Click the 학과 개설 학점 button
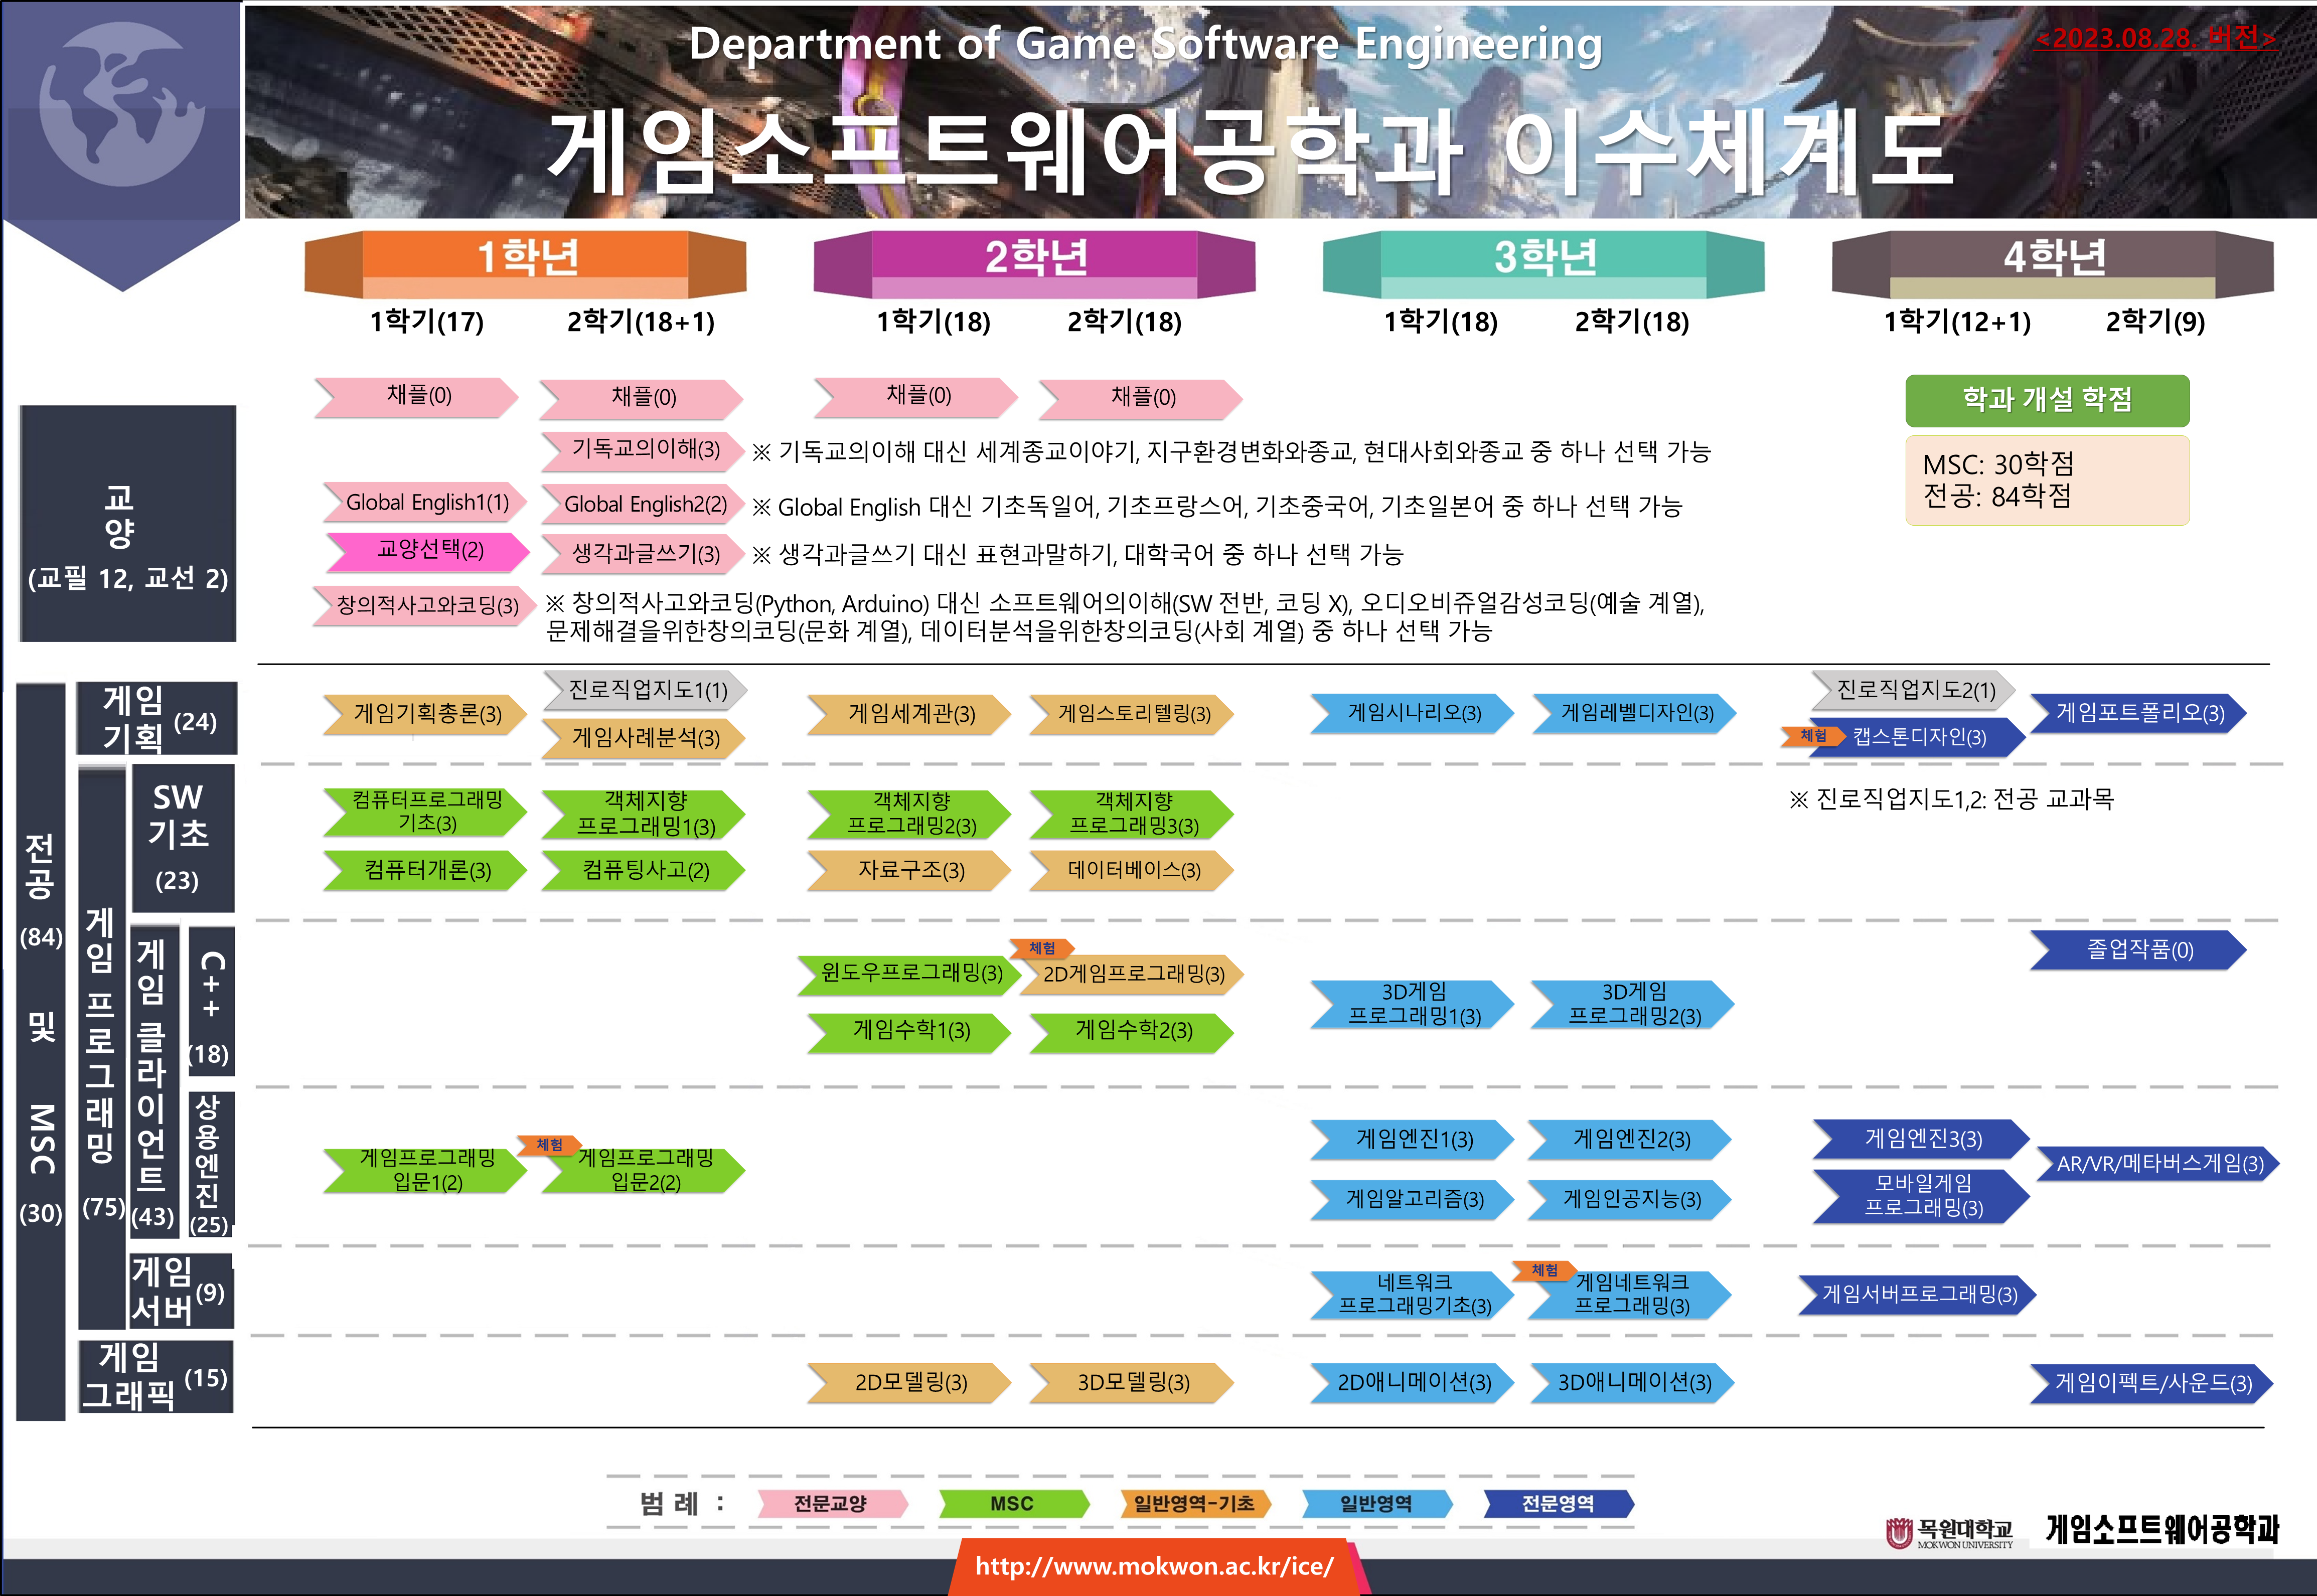The width and height of the screenshot is (2317, 1596). 2046,400
